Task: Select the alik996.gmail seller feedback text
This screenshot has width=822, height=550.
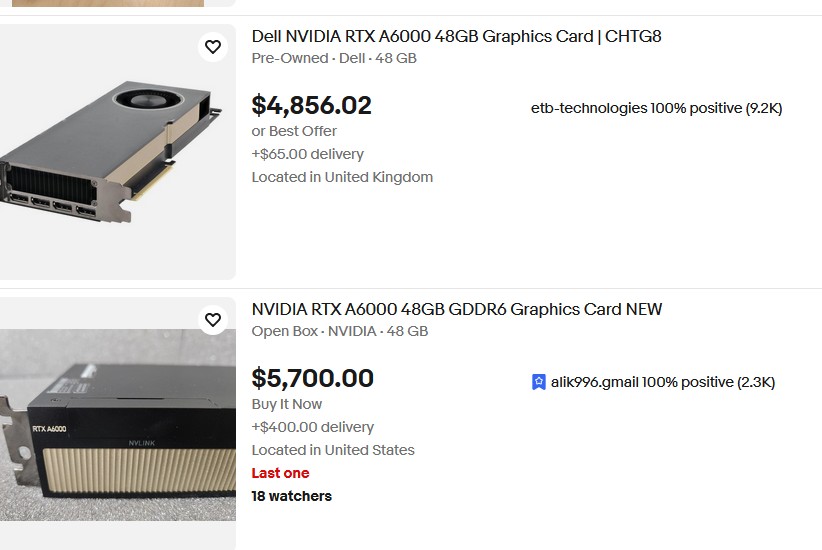Action: coord(662,382)
